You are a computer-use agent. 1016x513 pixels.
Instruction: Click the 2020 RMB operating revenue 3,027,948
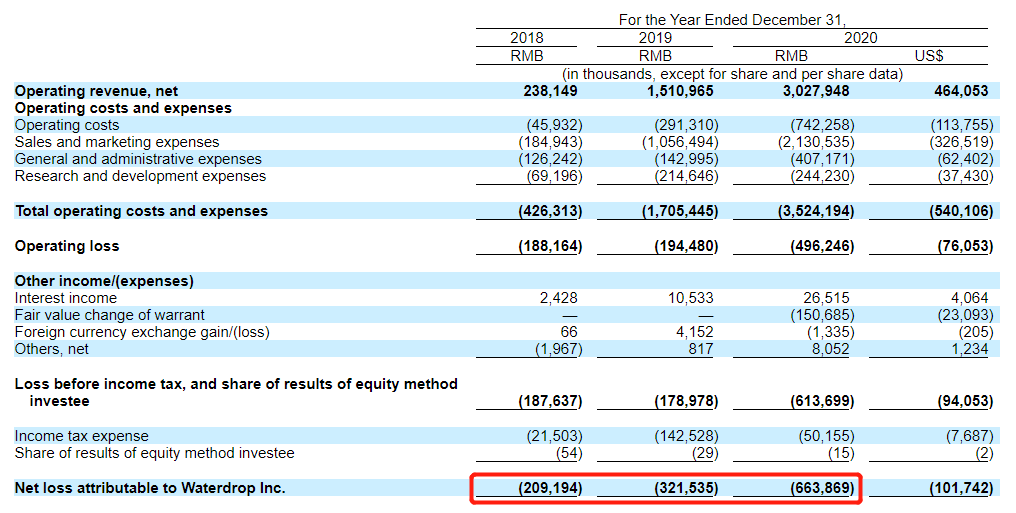click(816, 91)
